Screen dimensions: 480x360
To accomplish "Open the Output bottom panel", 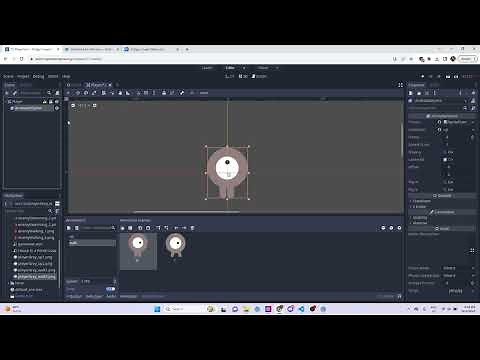I will click(x=74, y=296).
